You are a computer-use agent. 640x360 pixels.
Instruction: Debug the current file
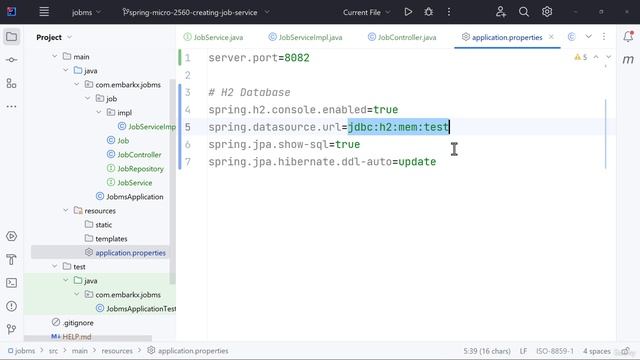point(429,12)
